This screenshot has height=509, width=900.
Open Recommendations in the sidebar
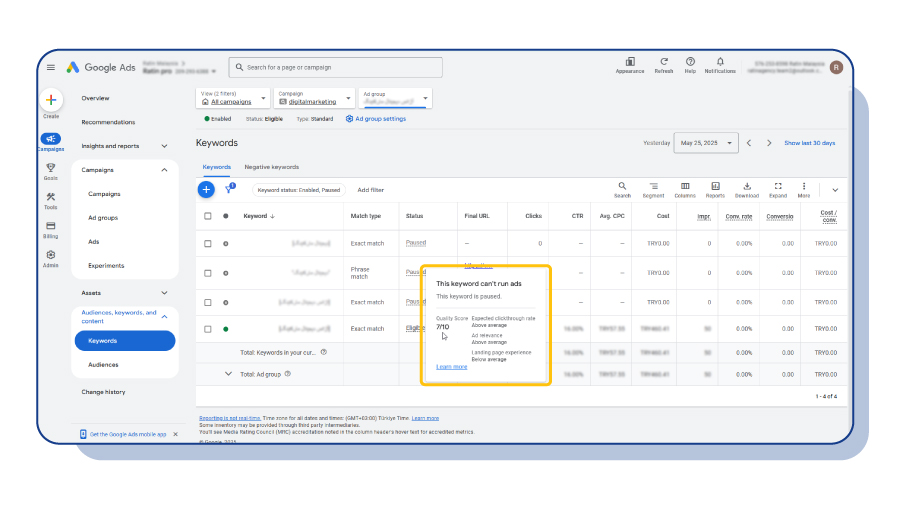click(x=108, y=122)
